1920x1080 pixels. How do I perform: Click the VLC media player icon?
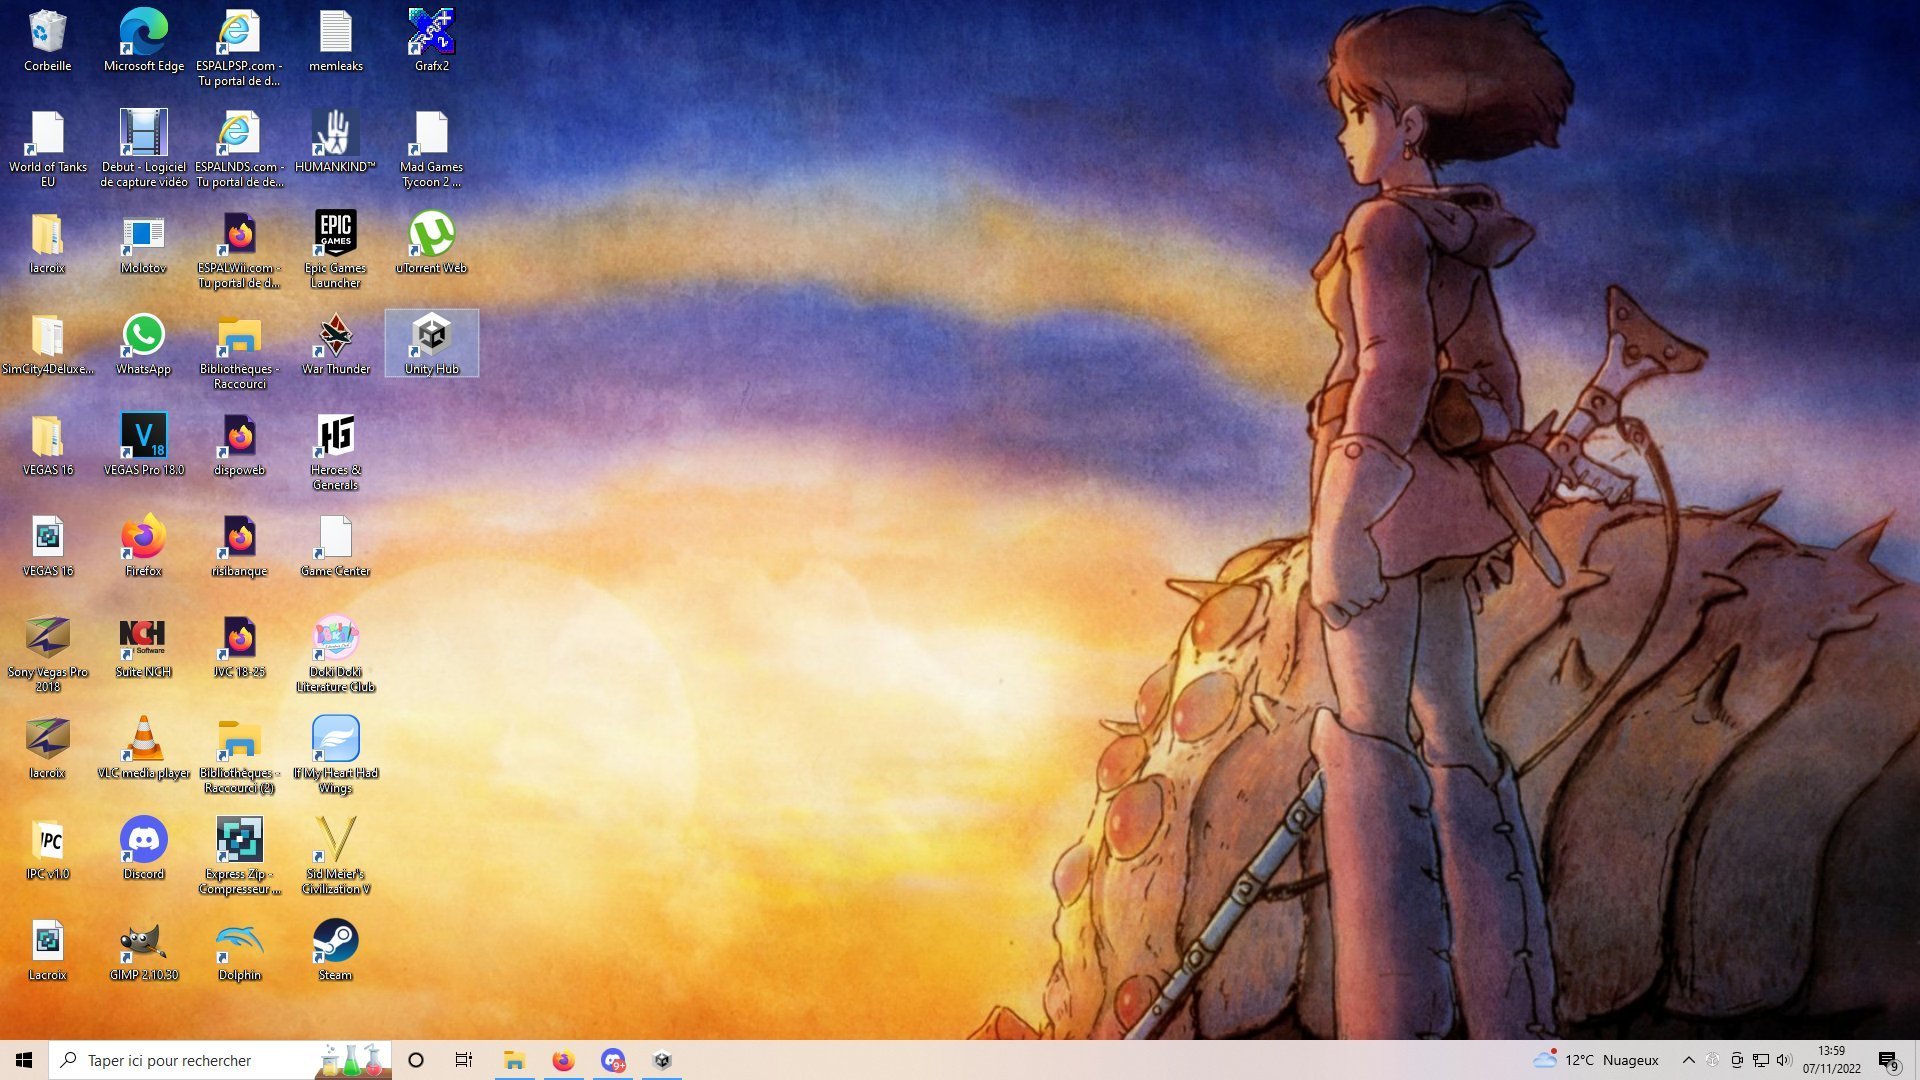[x=143, y=740]
